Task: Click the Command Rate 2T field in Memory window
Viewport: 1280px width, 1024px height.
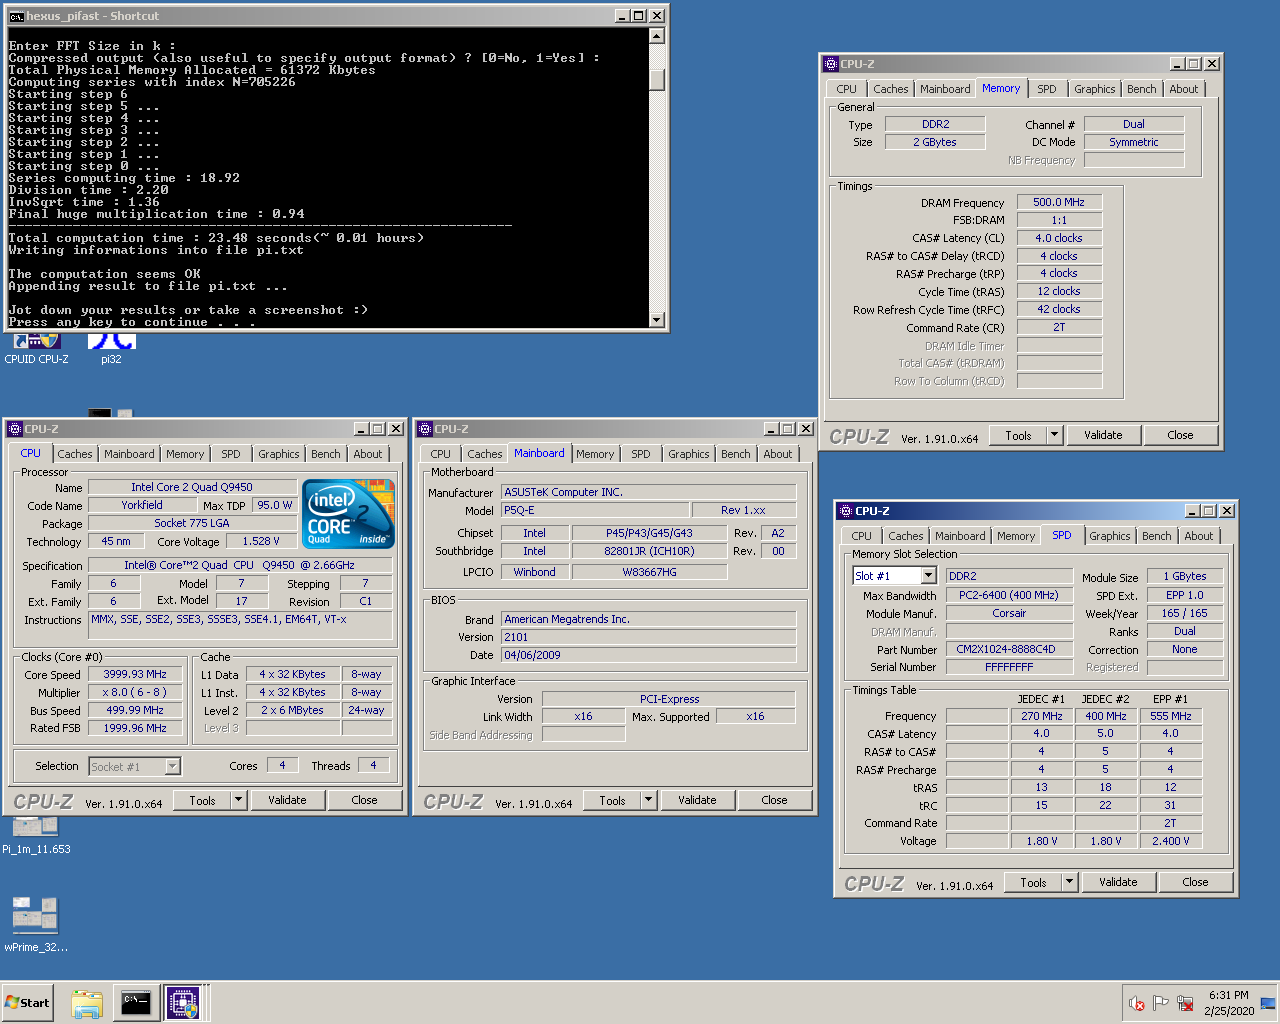Action: [x=1059, y=327]
